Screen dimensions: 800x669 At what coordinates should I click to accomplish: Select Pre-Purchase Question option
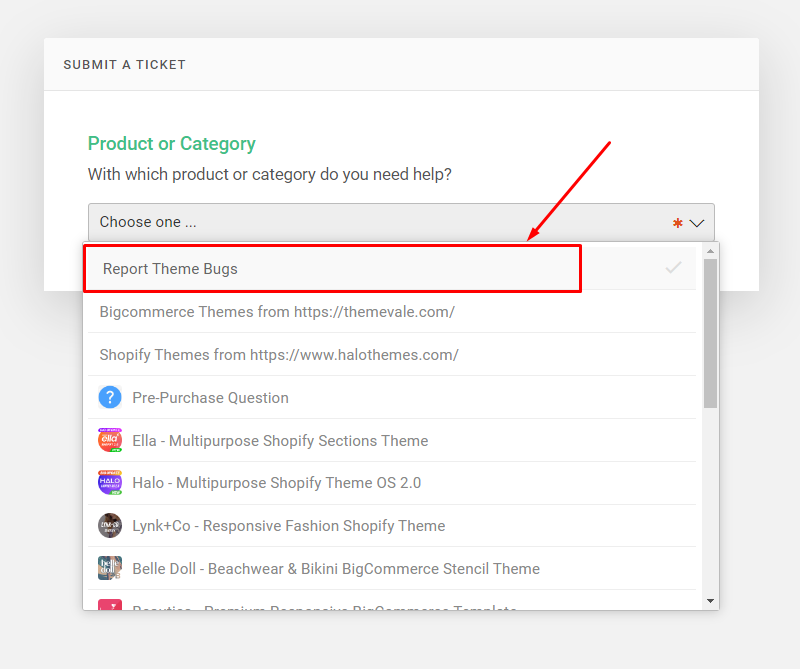[392, 398]
